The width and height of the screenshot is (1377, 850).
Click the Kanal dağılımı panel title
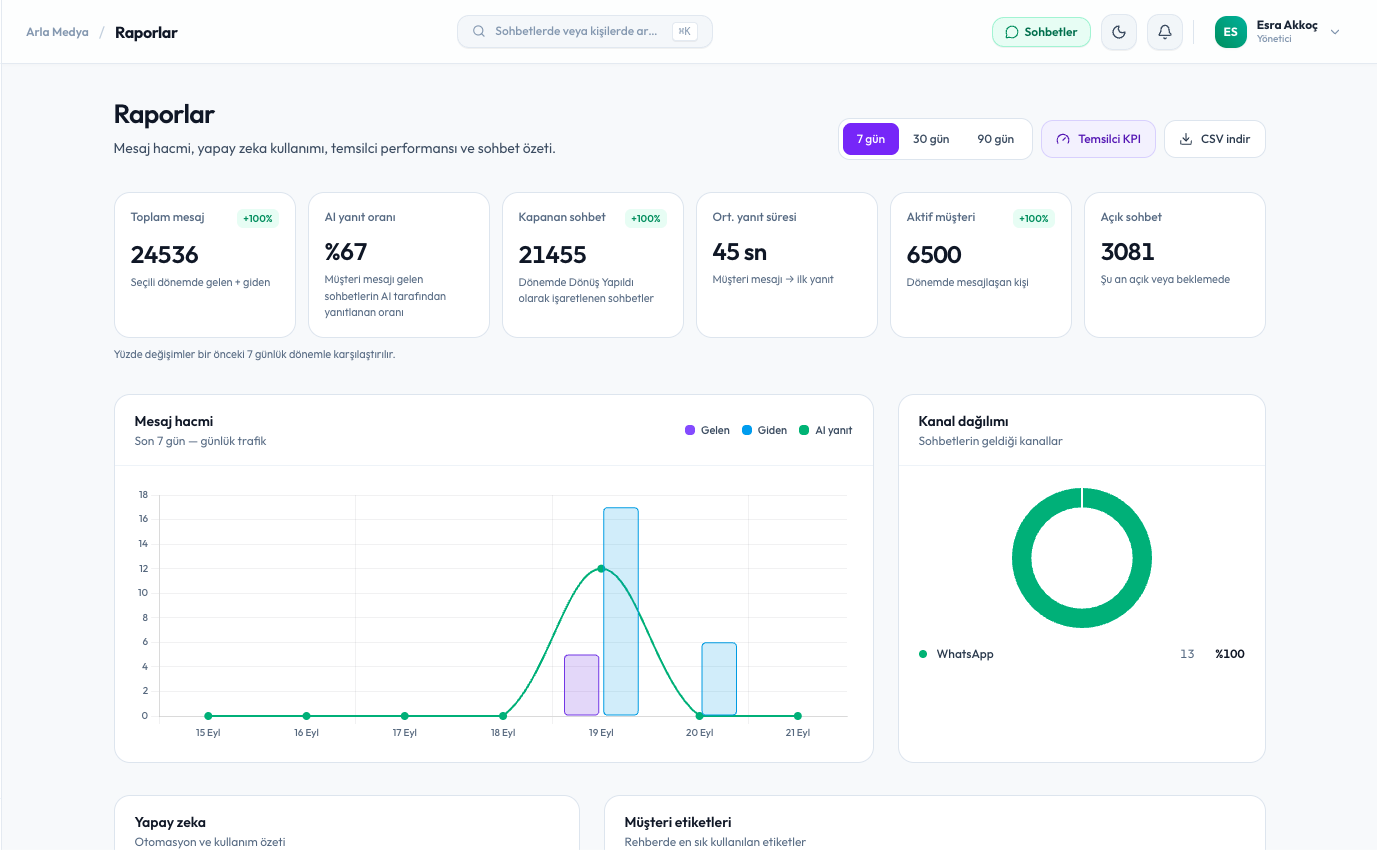[963, 421]
